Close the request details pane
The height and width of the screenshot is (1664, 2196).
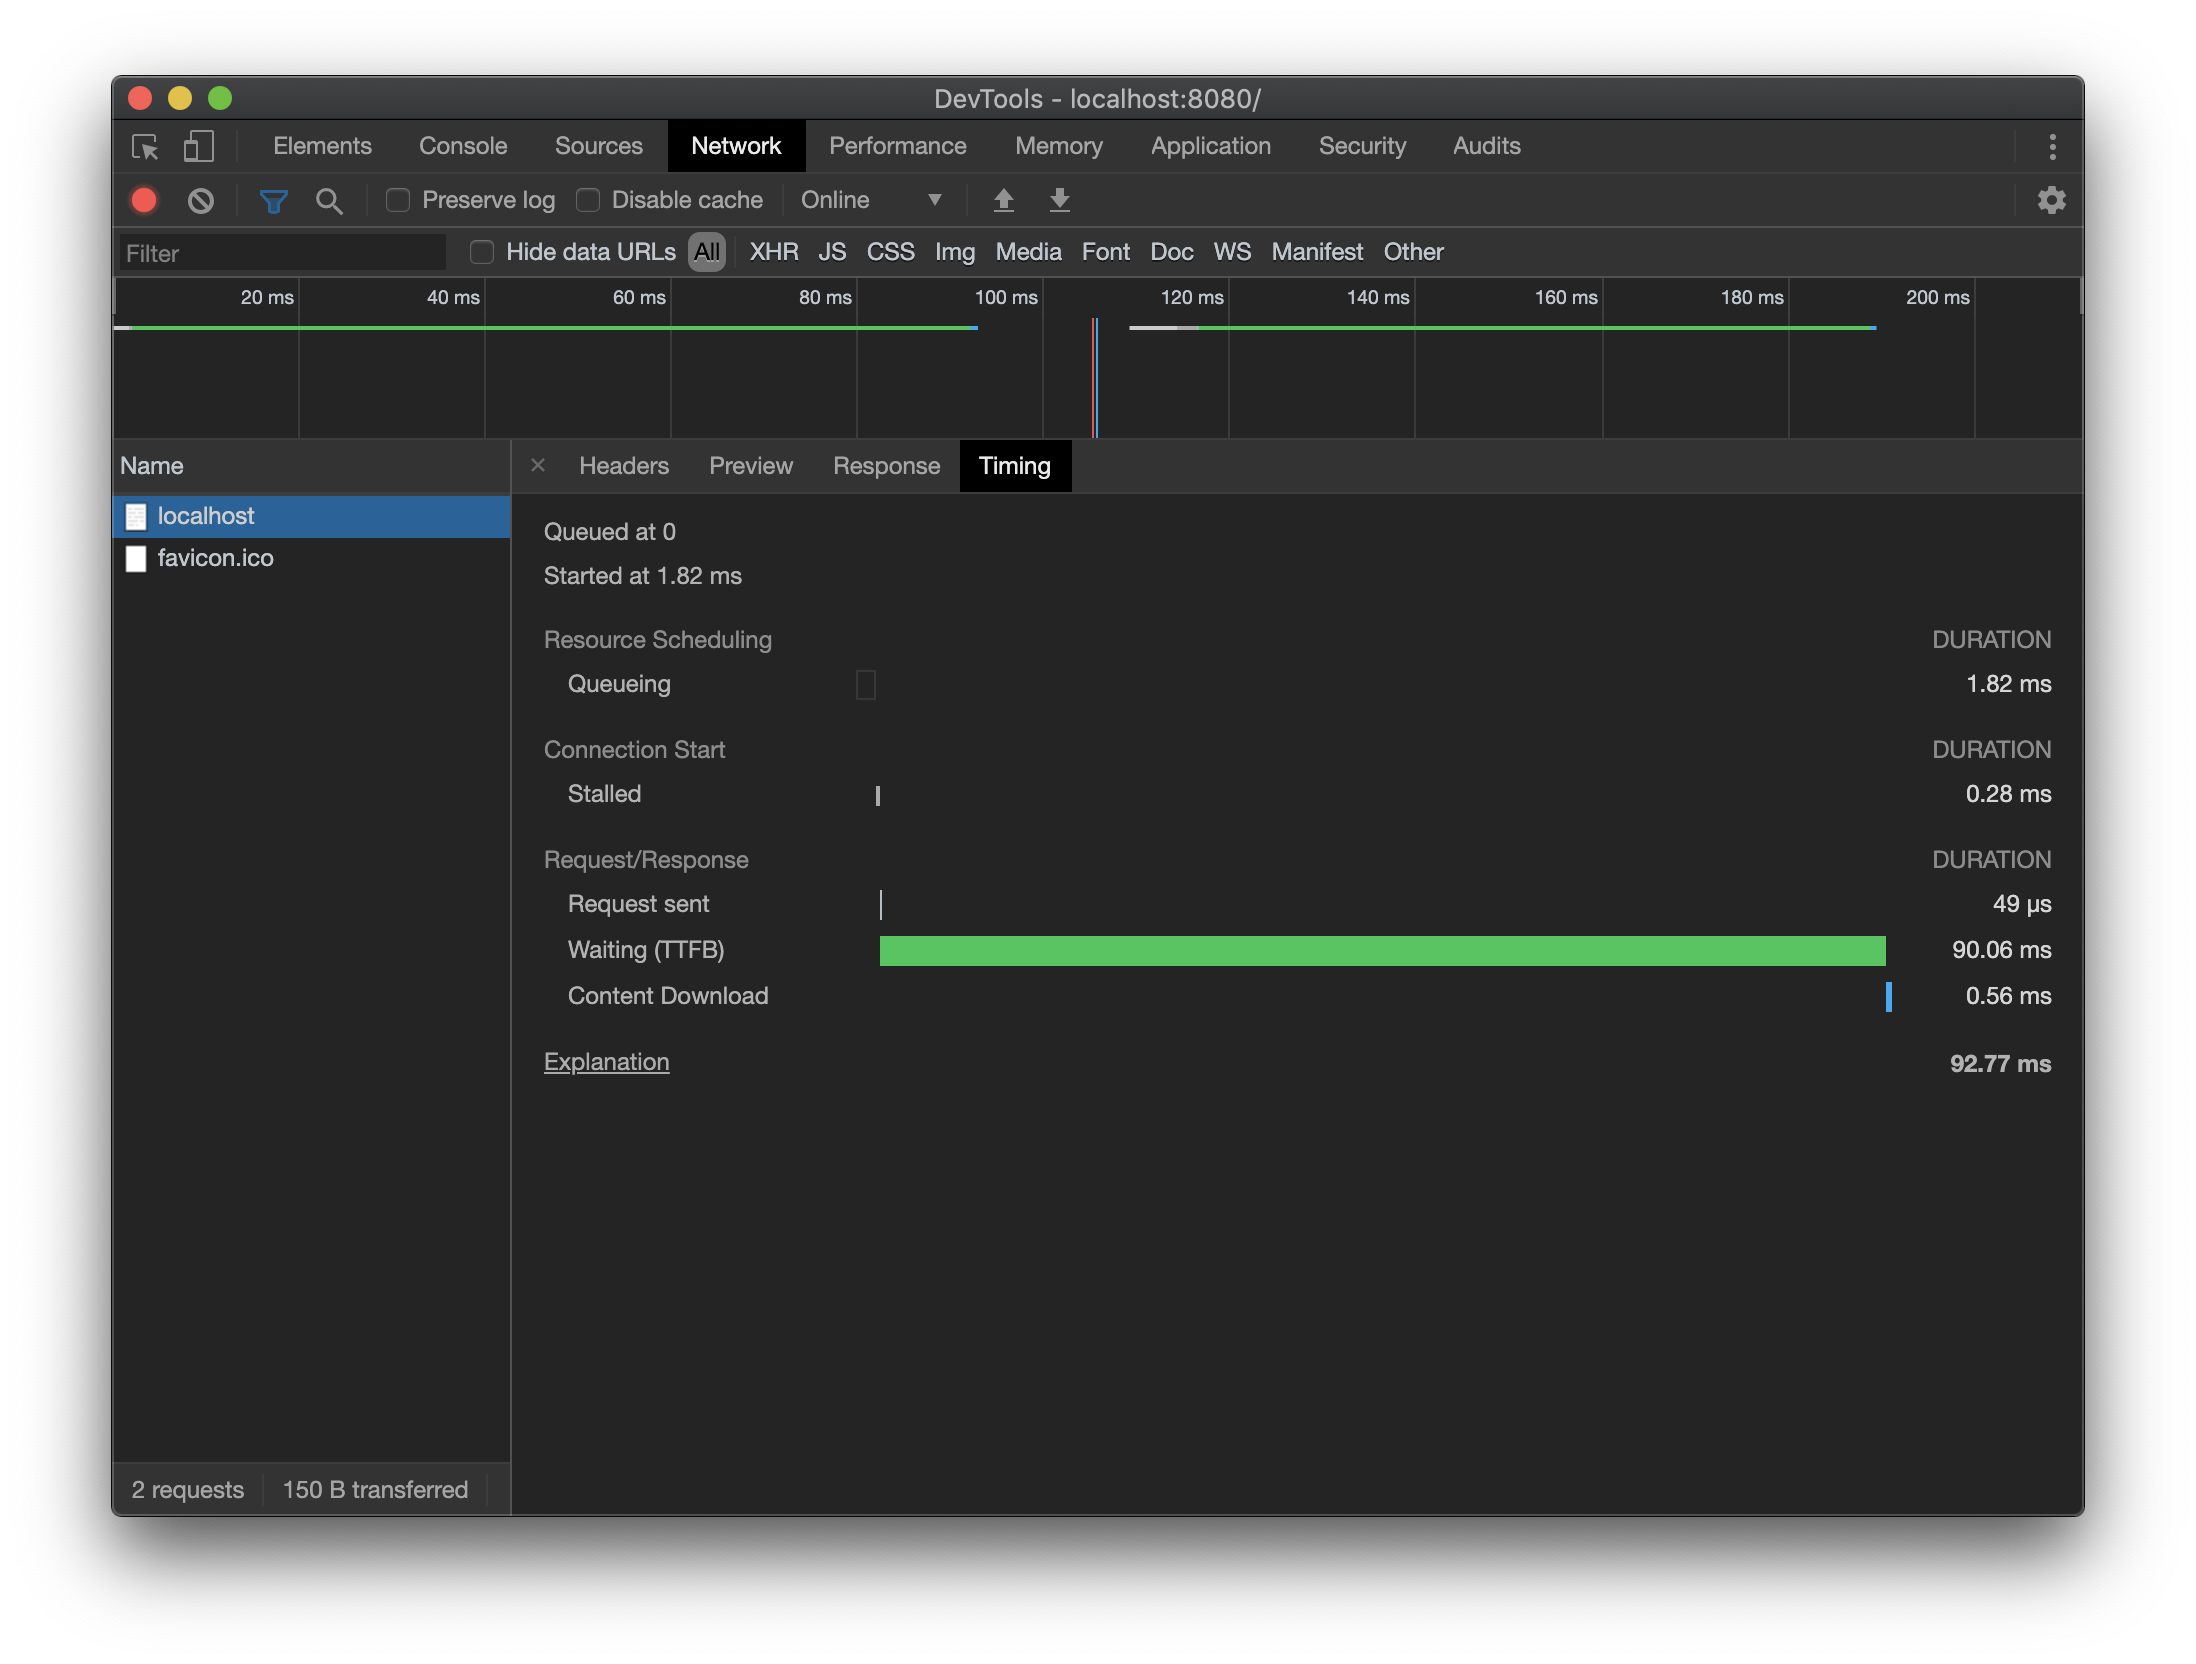click(x=538, y=465)
